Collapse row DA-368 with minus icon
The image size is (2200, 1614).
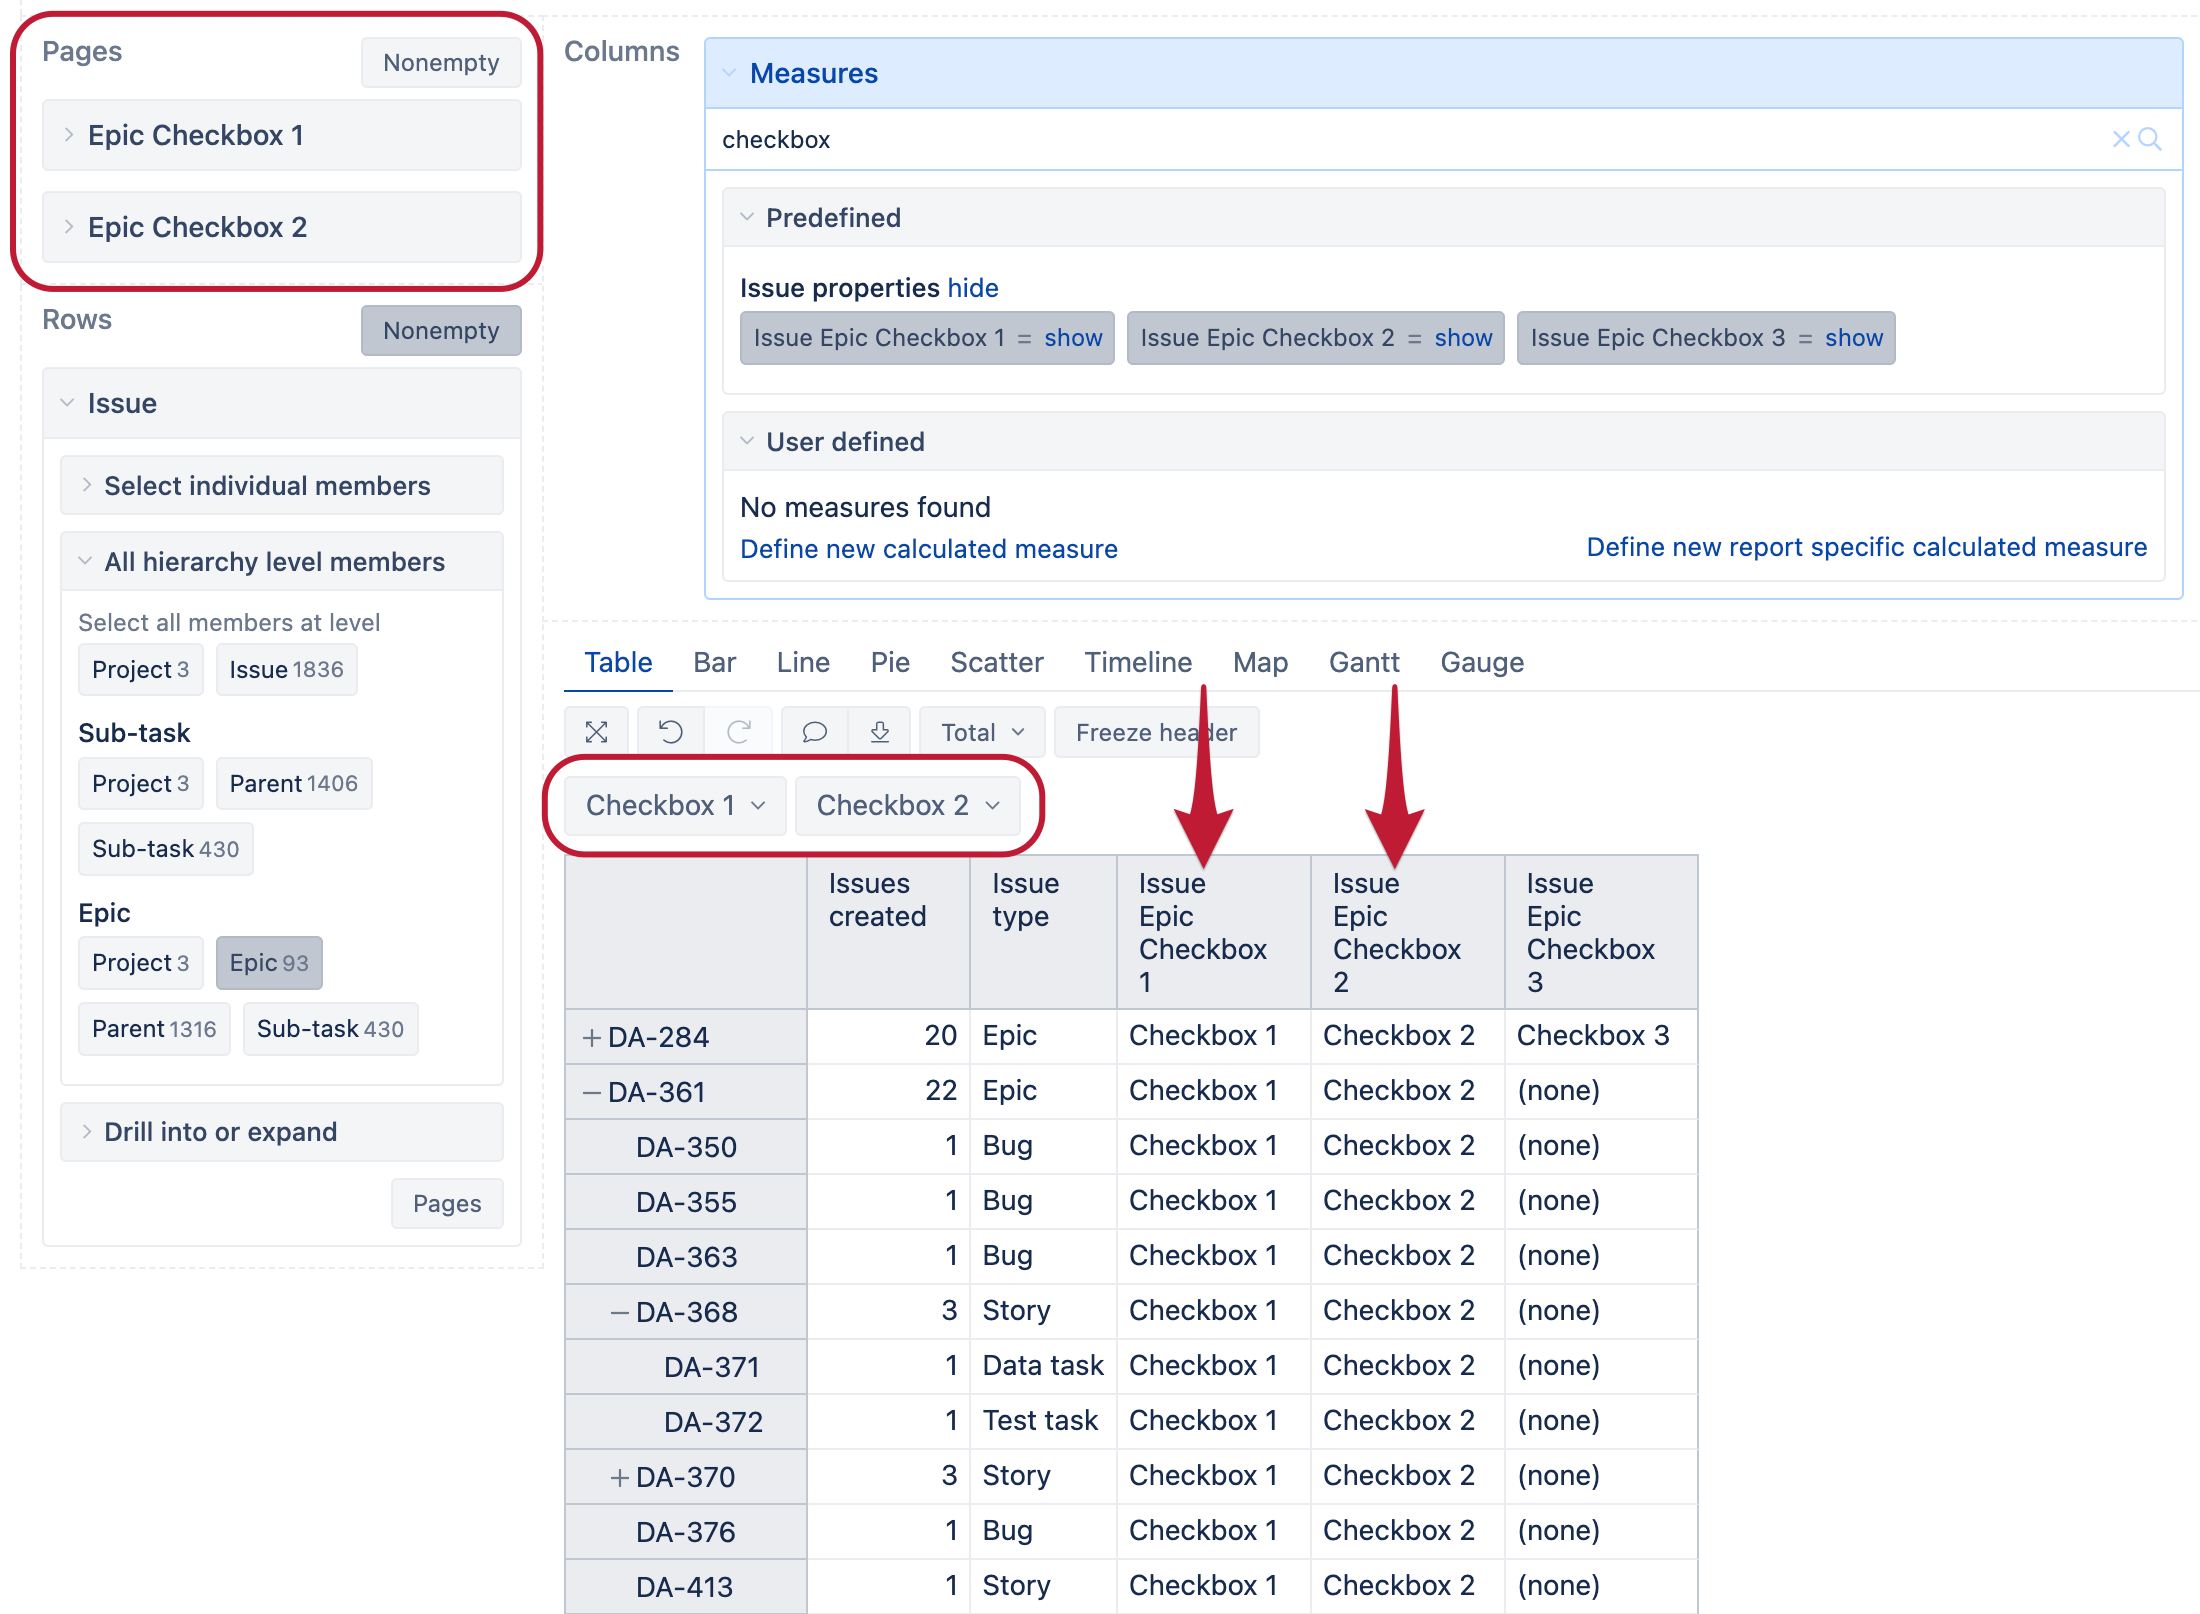(620, 1313)
